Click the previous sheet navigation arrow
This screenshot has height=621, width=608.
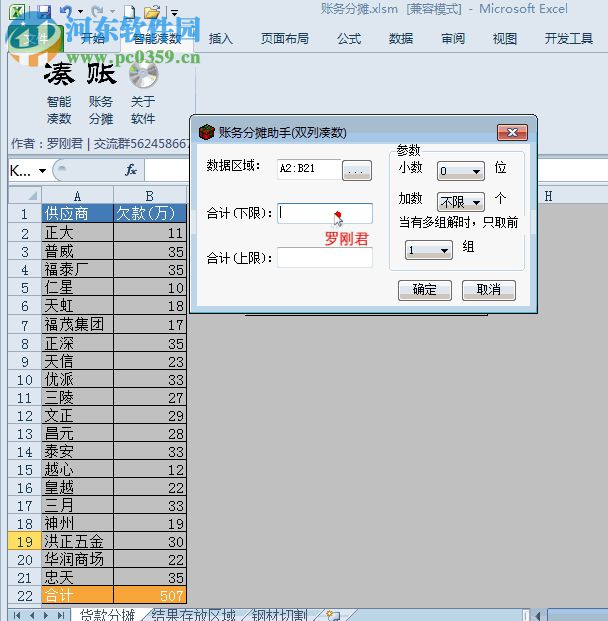pos(32,615)
